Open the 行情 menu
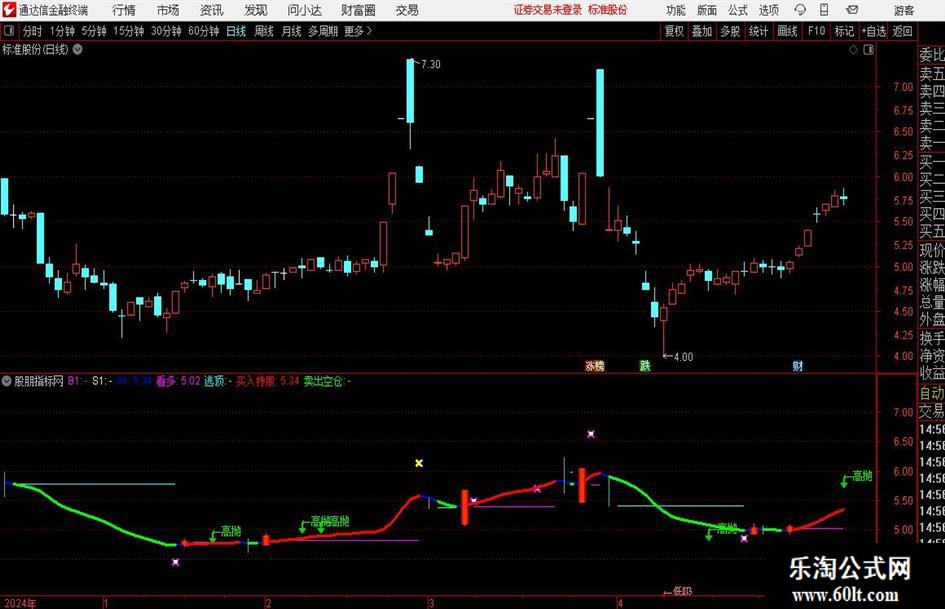 click(124, 10)
